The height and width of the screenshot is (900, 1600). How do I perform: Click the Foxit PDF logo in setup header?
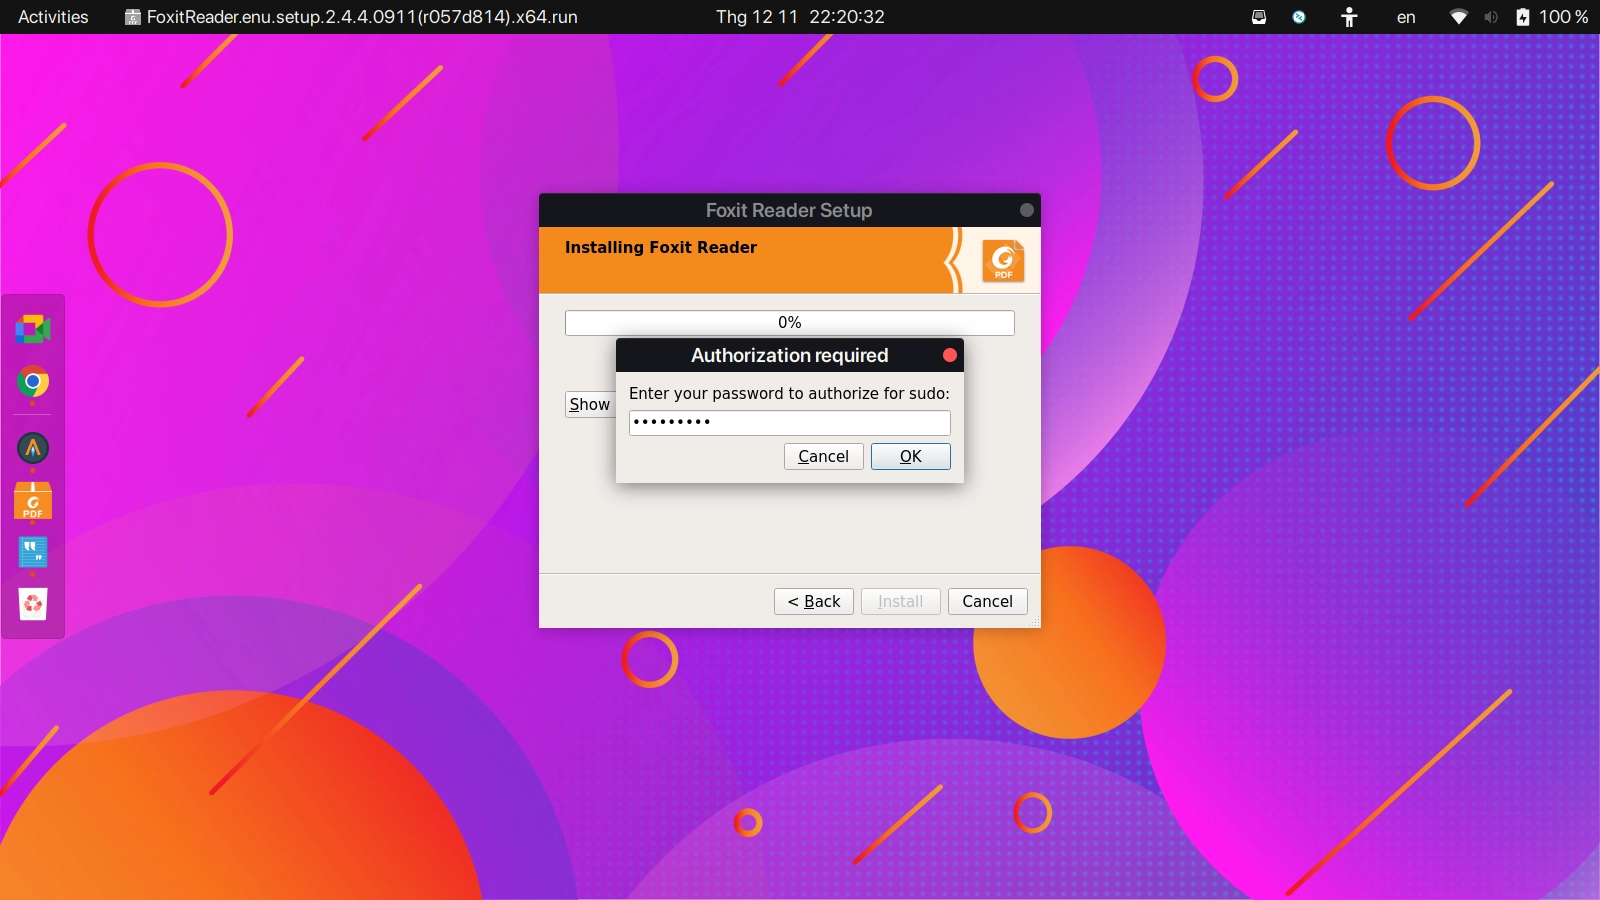point(1003,261)
